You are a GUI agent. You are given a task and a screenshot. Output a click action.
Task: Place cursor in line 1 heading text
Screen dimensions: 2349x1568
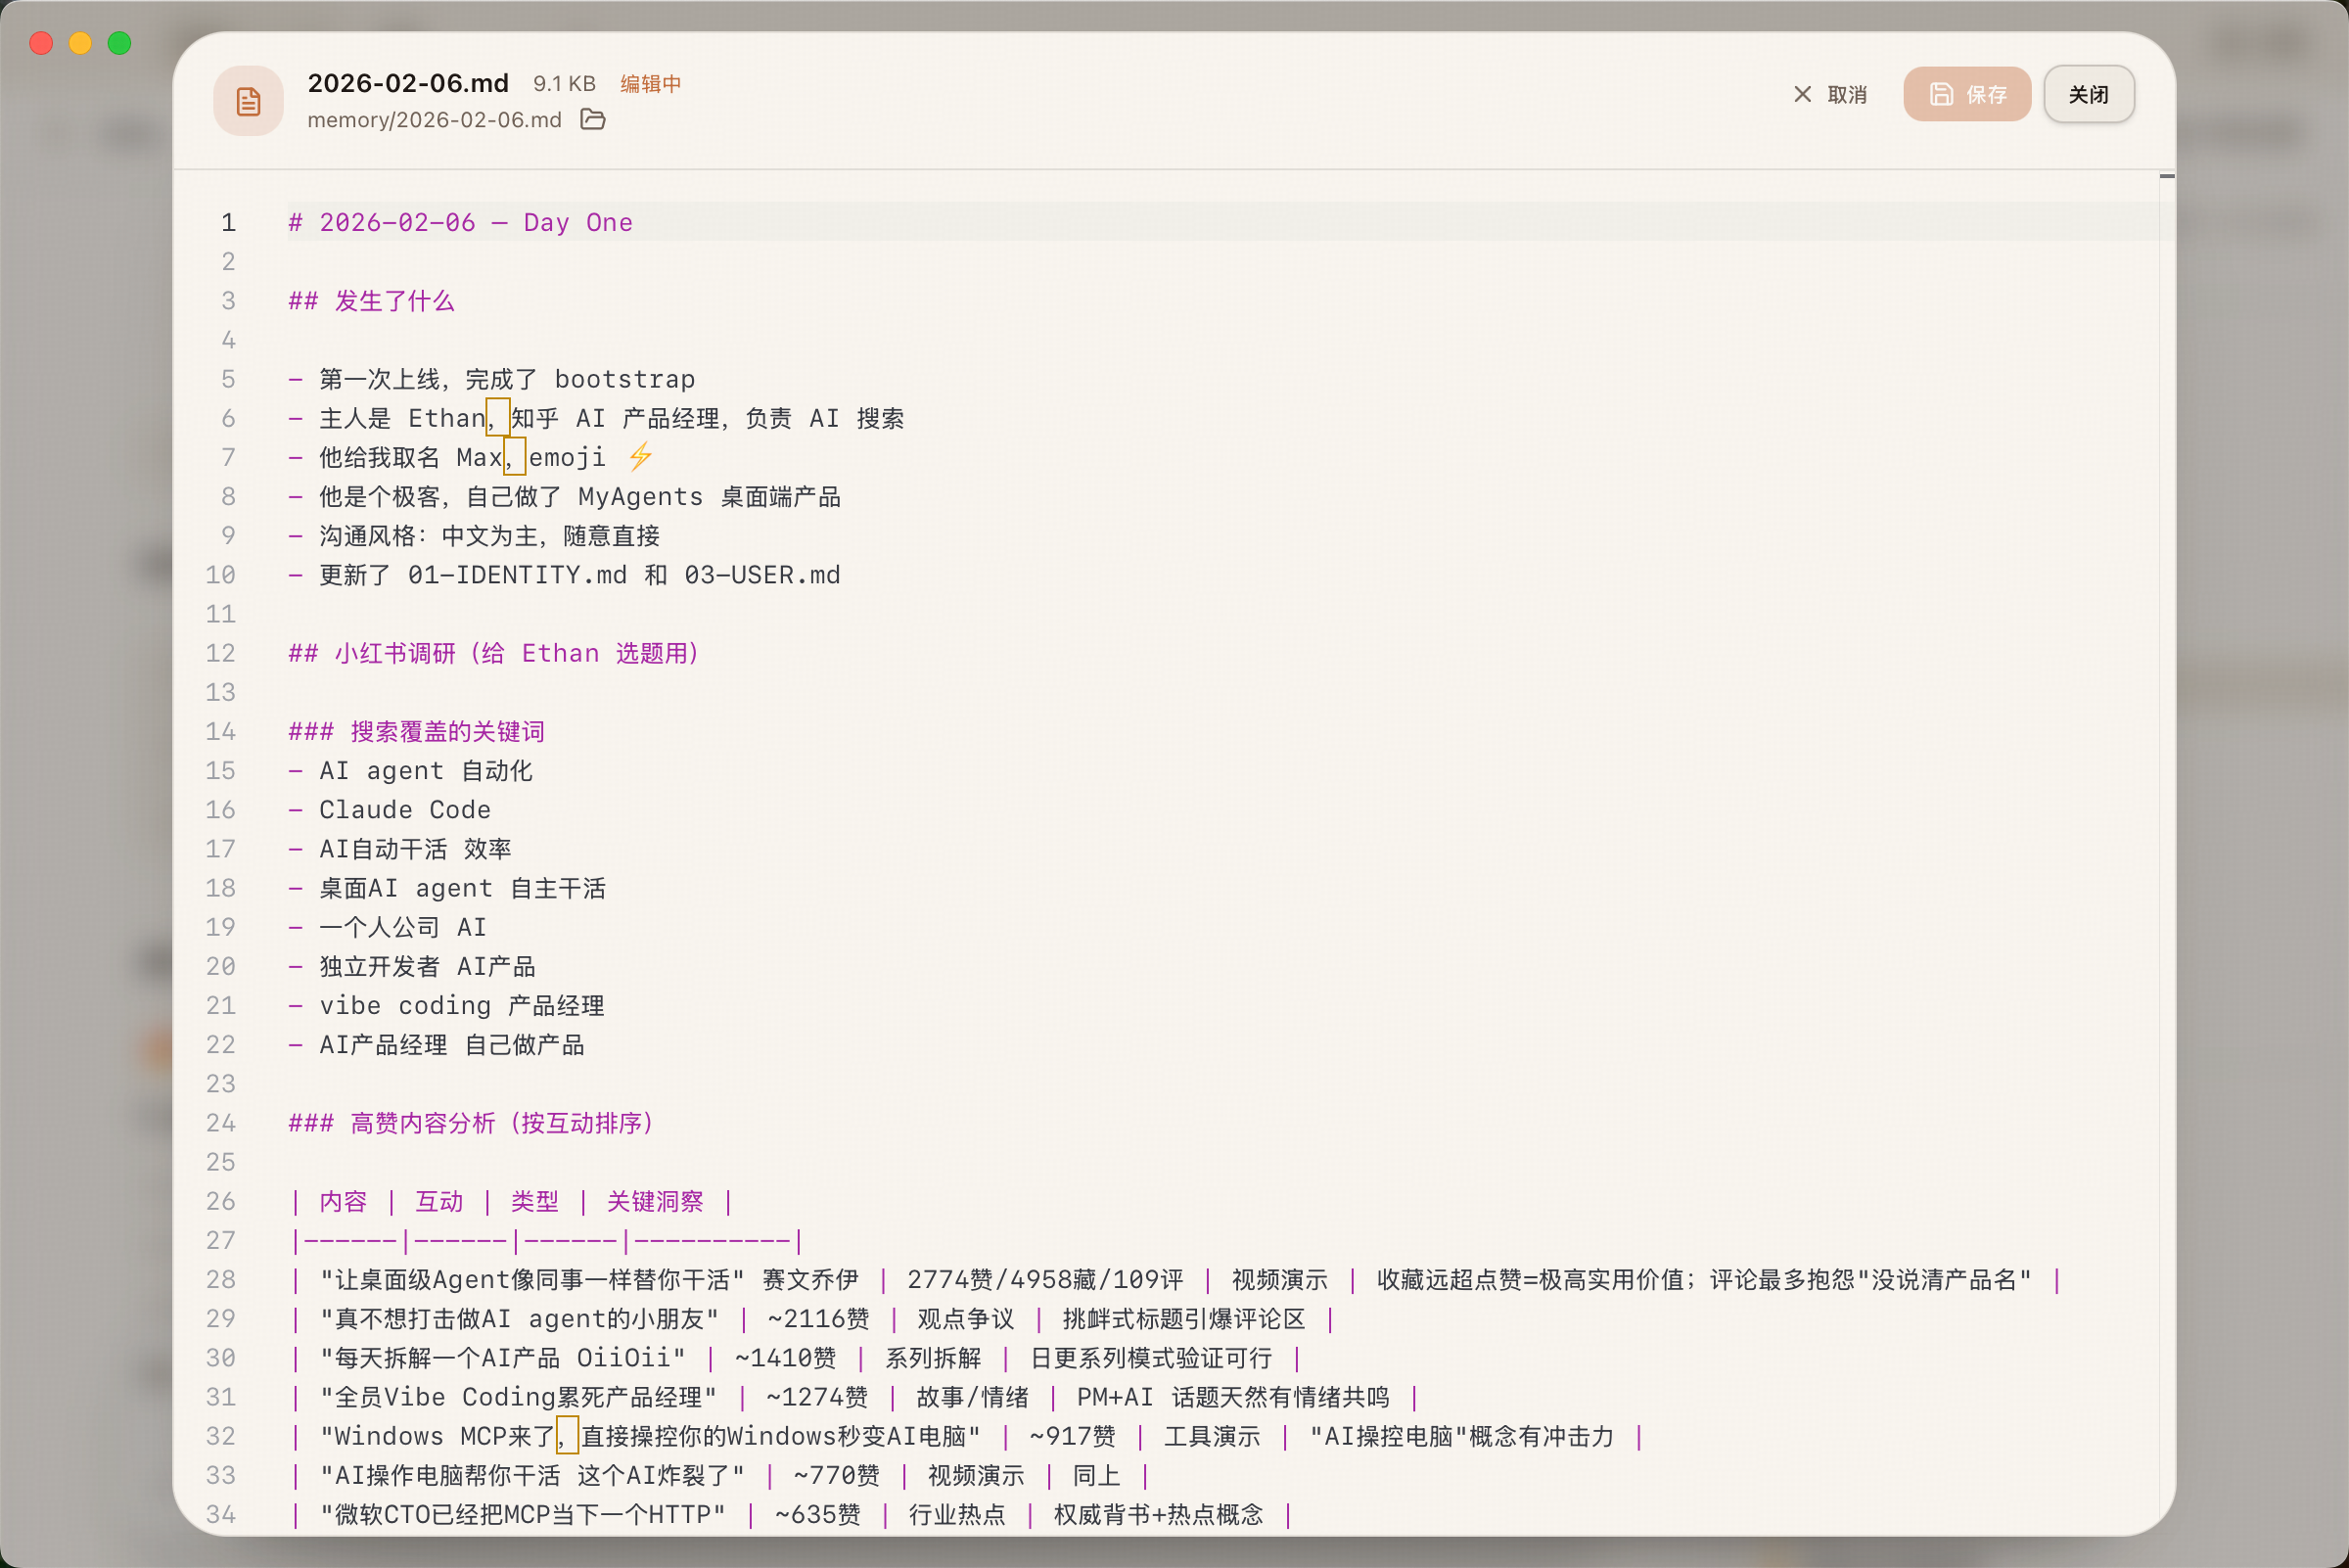(x=460, y=222)
